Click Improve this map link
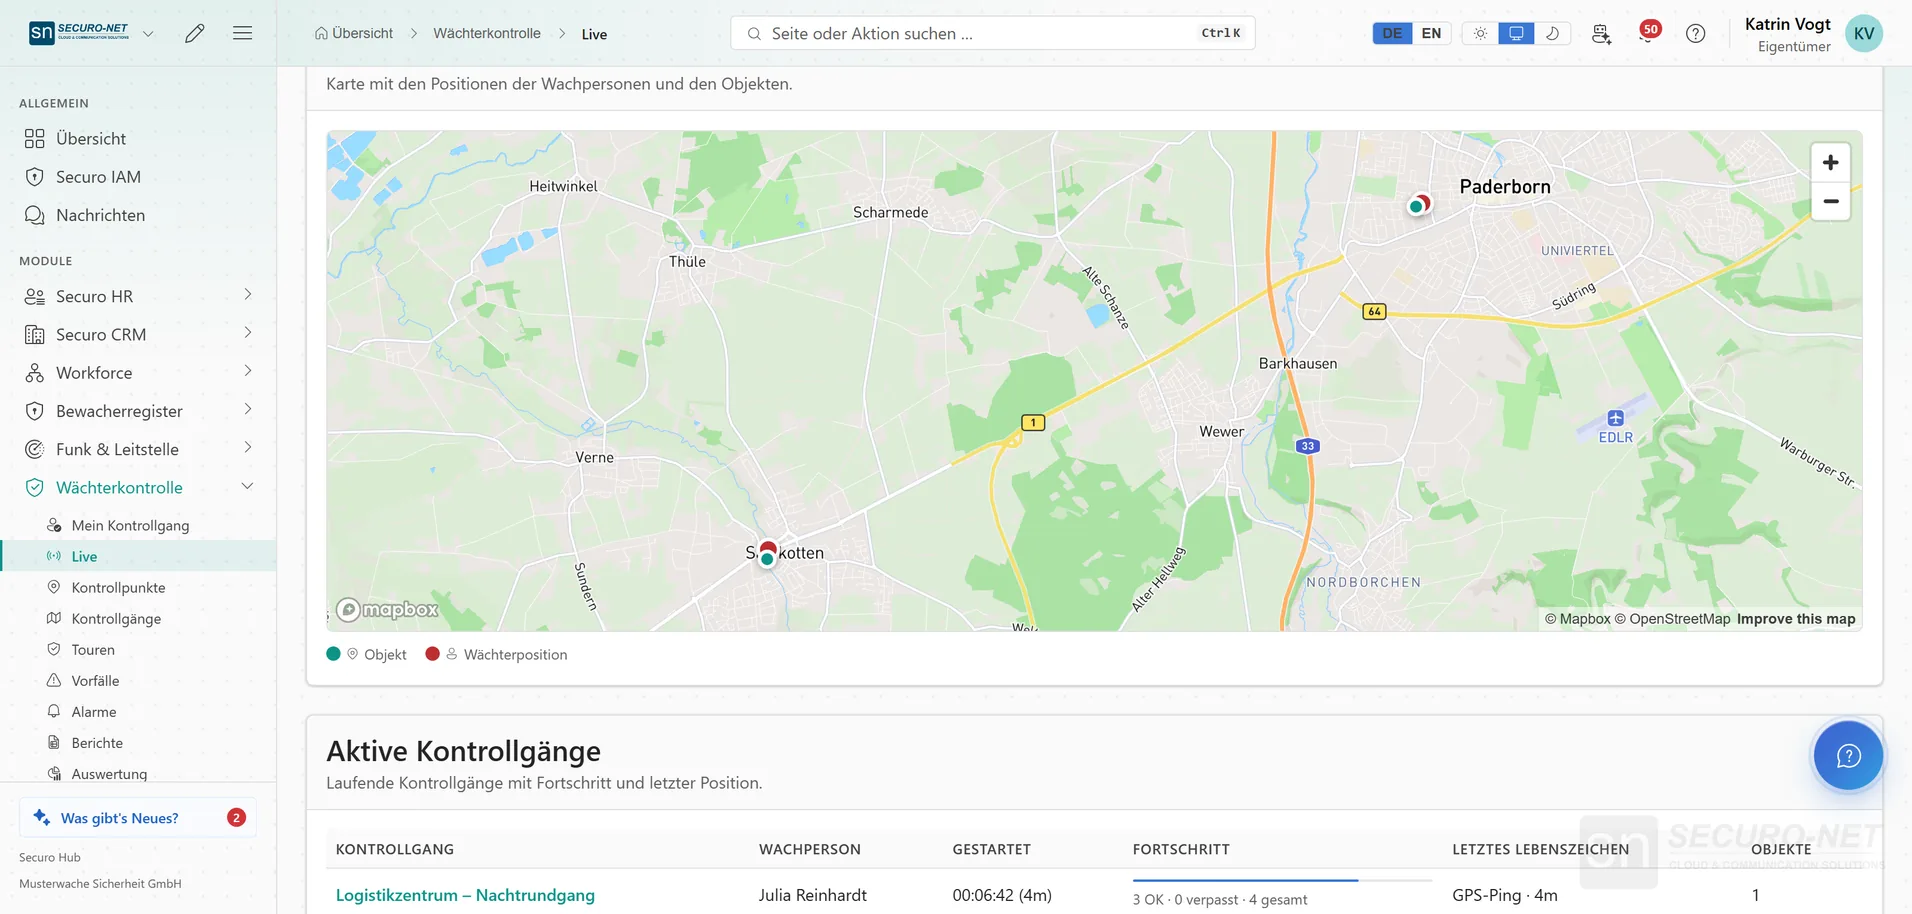 pyautogui.click(x=1796, y=619)
